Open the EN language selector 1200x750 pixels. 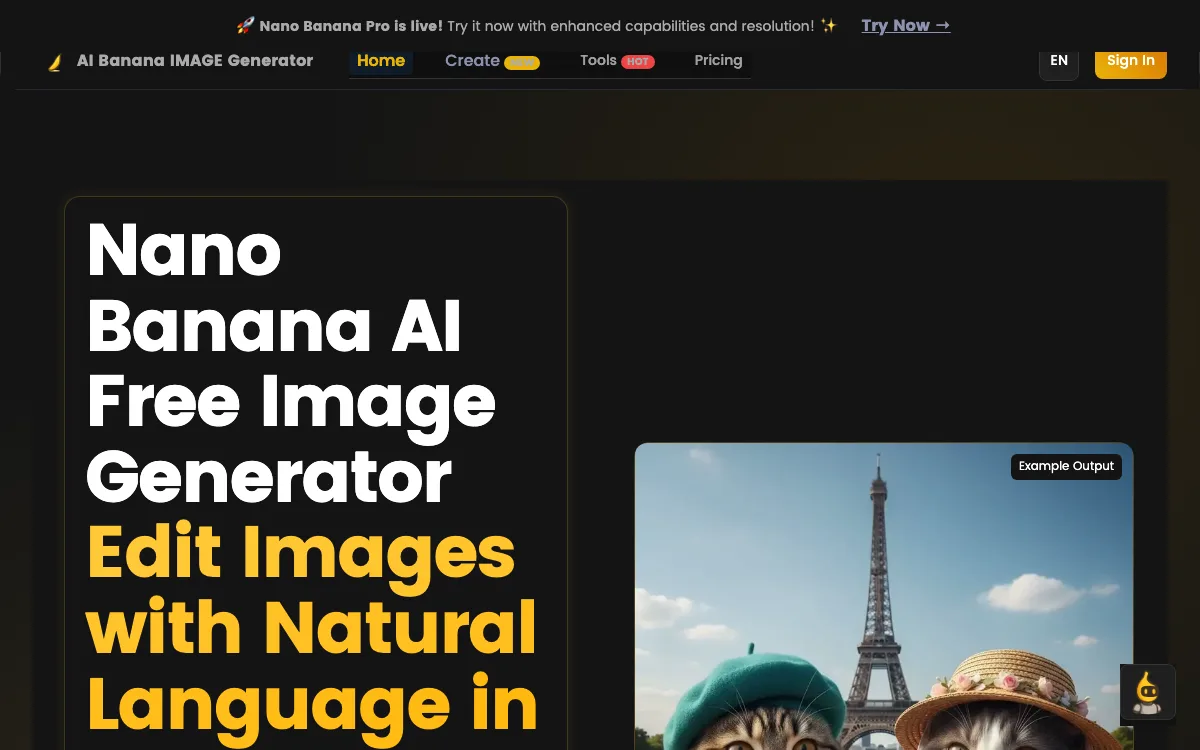tap(1059, 61)
